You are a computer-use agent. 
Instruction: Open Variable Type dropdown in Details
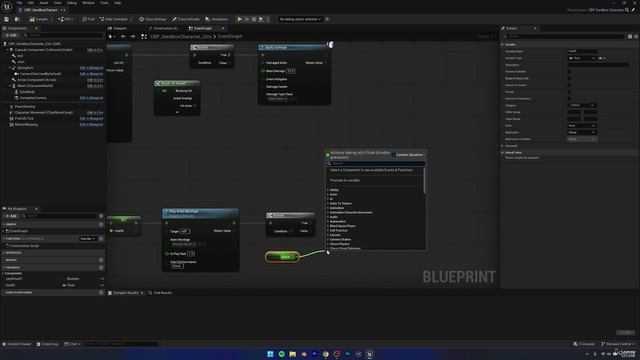coord(582,58)
